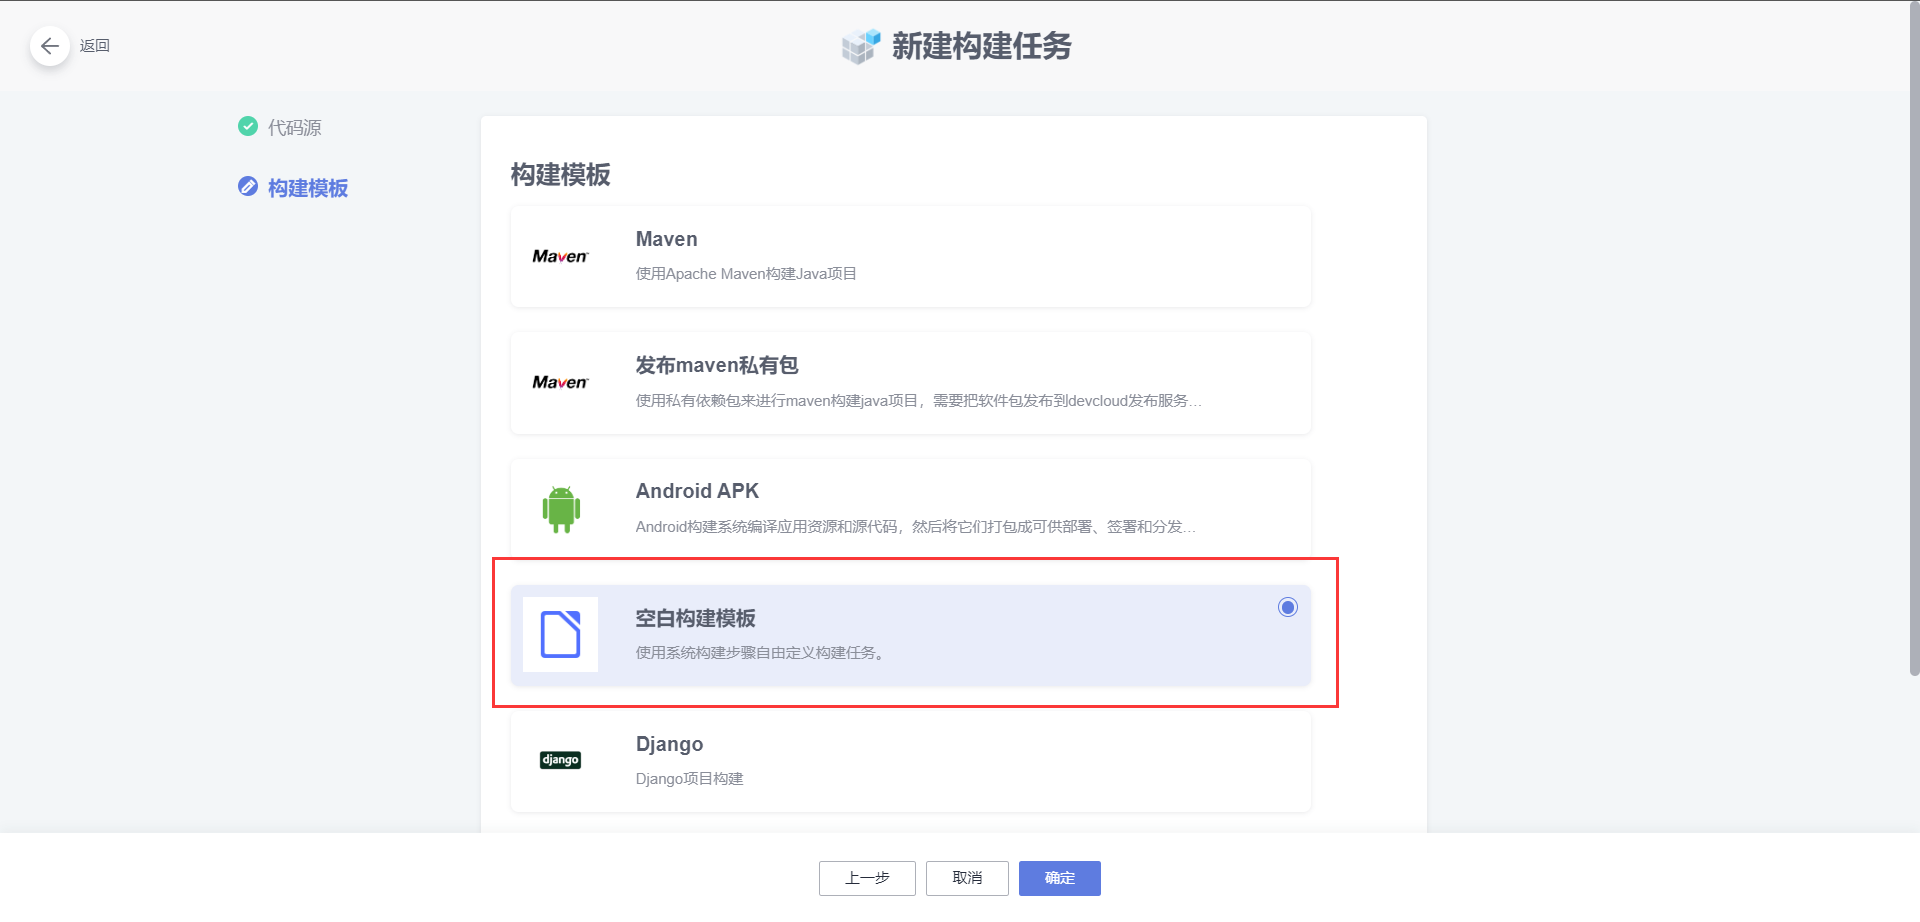1920x922 pixels.
Task: Click the pencil icon beside 构建模板
Action: click(248, 187)
